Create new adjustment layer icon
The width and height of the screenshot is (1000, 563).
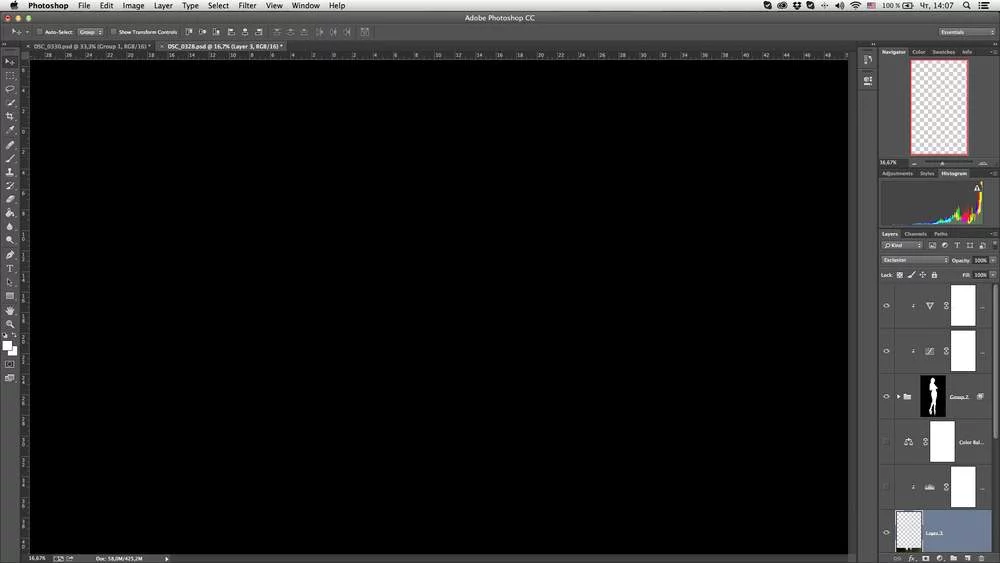tap(939, 559)
